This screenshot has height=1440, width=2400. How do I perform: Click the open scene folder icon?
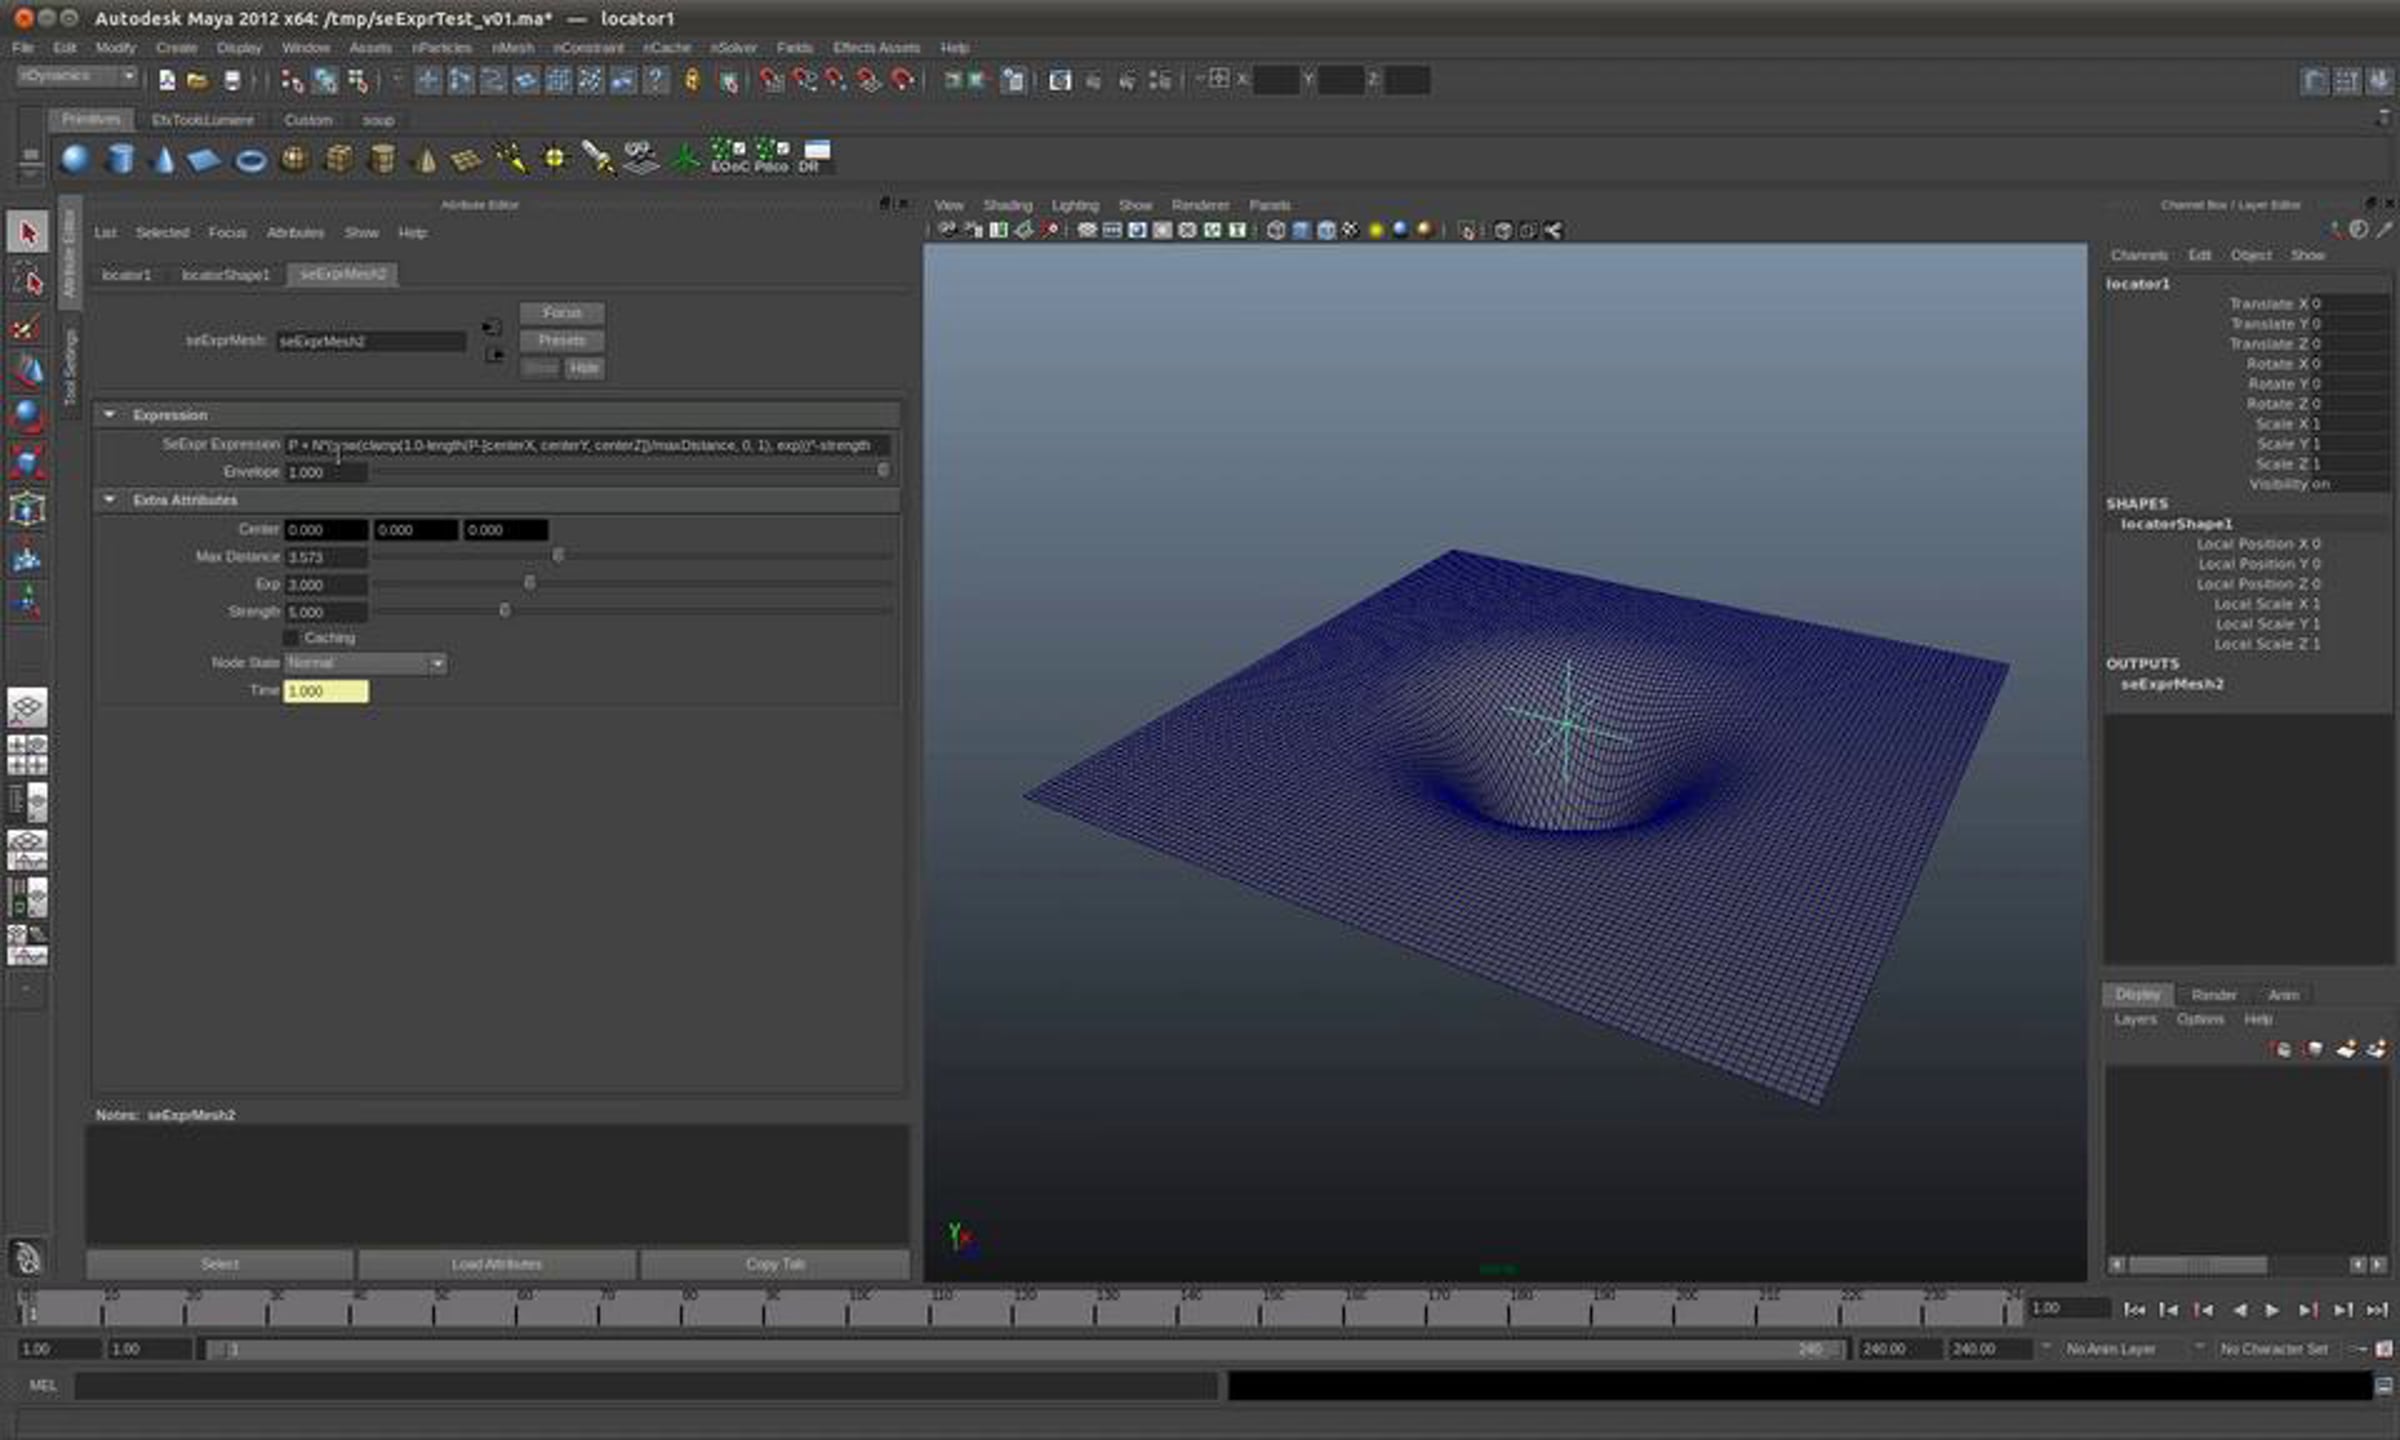click(198, 81)
